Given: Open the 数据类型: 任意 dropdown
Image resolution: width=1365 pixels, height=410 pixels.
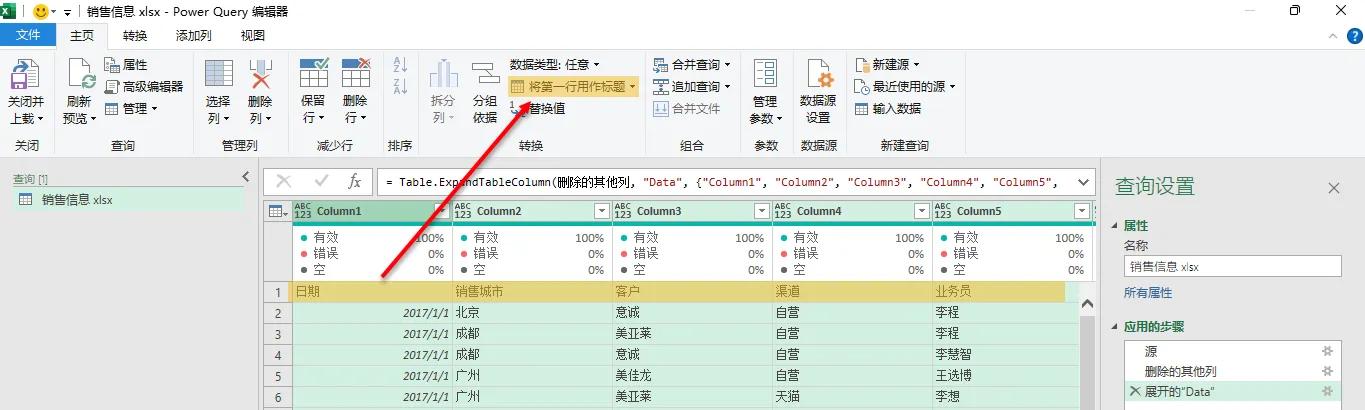Looking at the screenshot, I should coord(555,65).
